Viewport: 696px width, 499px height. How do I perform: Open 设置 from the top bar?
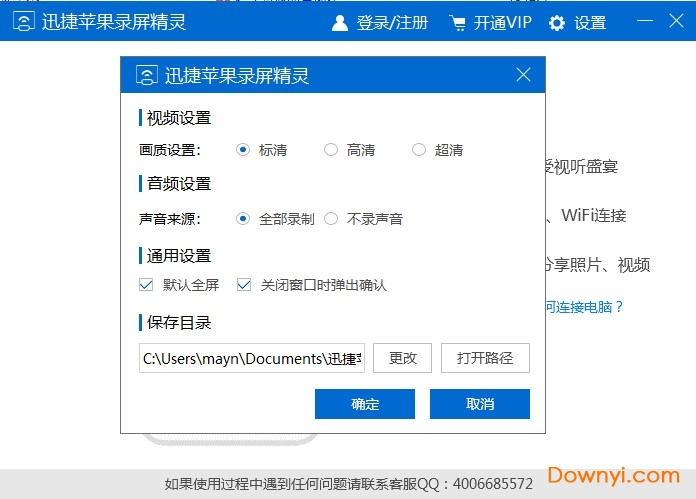tap(590, 23)
